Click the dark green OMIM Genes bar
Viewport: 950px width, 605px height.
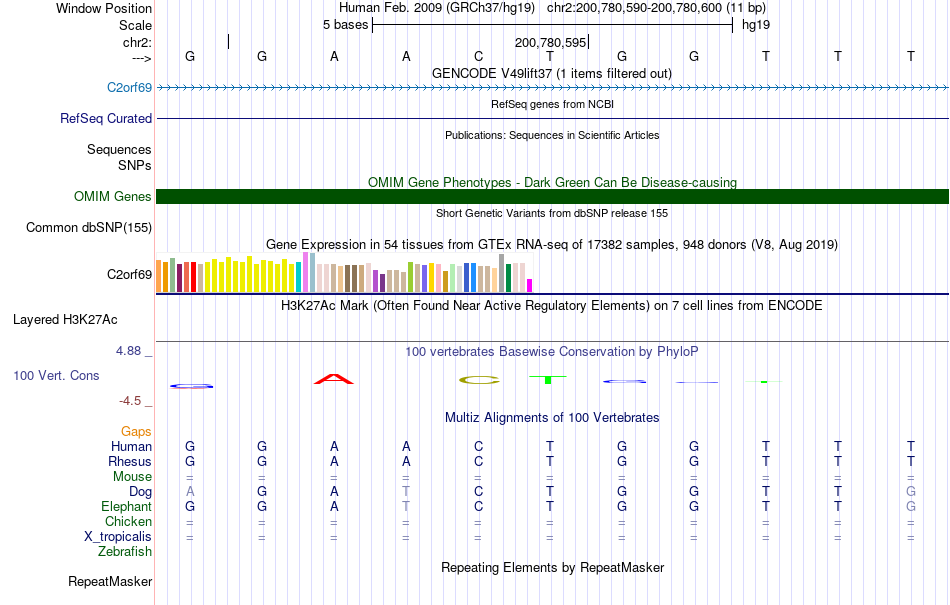pyautogui.click(x=552, y=196)
